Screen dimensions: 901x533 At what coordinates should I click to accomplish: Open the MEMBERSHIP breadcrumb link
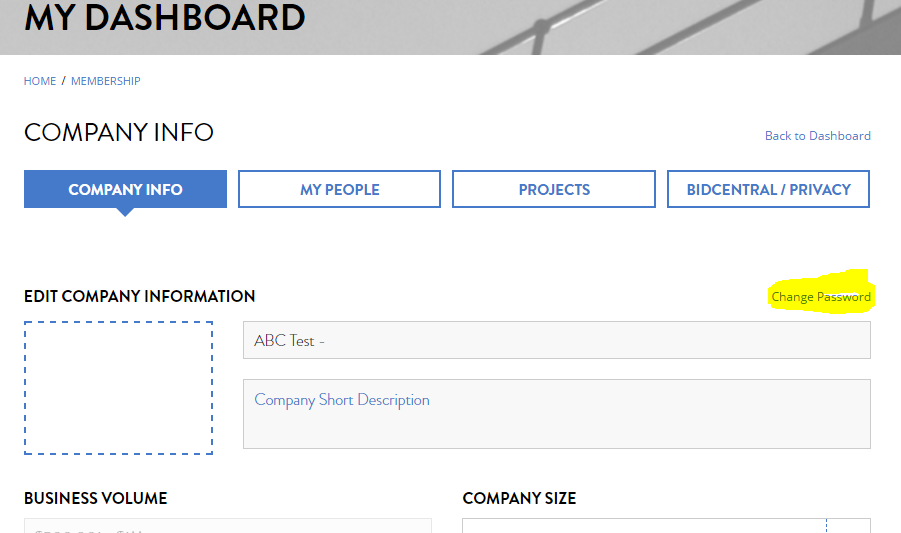pos(105,81)
